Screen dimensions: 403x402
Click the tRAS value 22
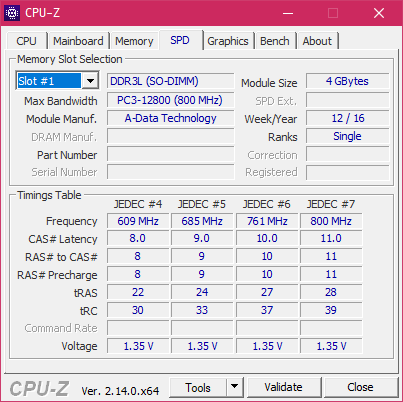tap(138, 292)
